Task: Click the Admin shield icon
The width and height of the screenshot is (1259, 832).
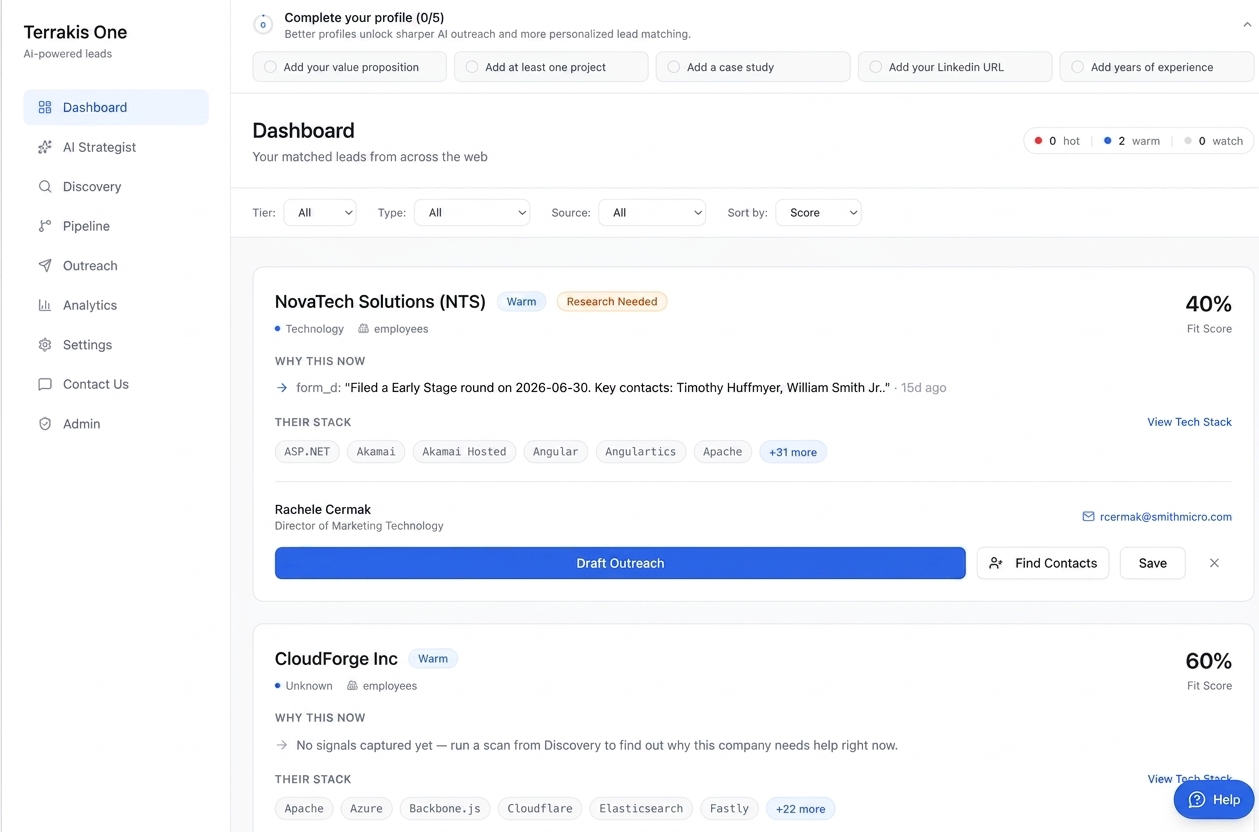Action: (45, 424)
